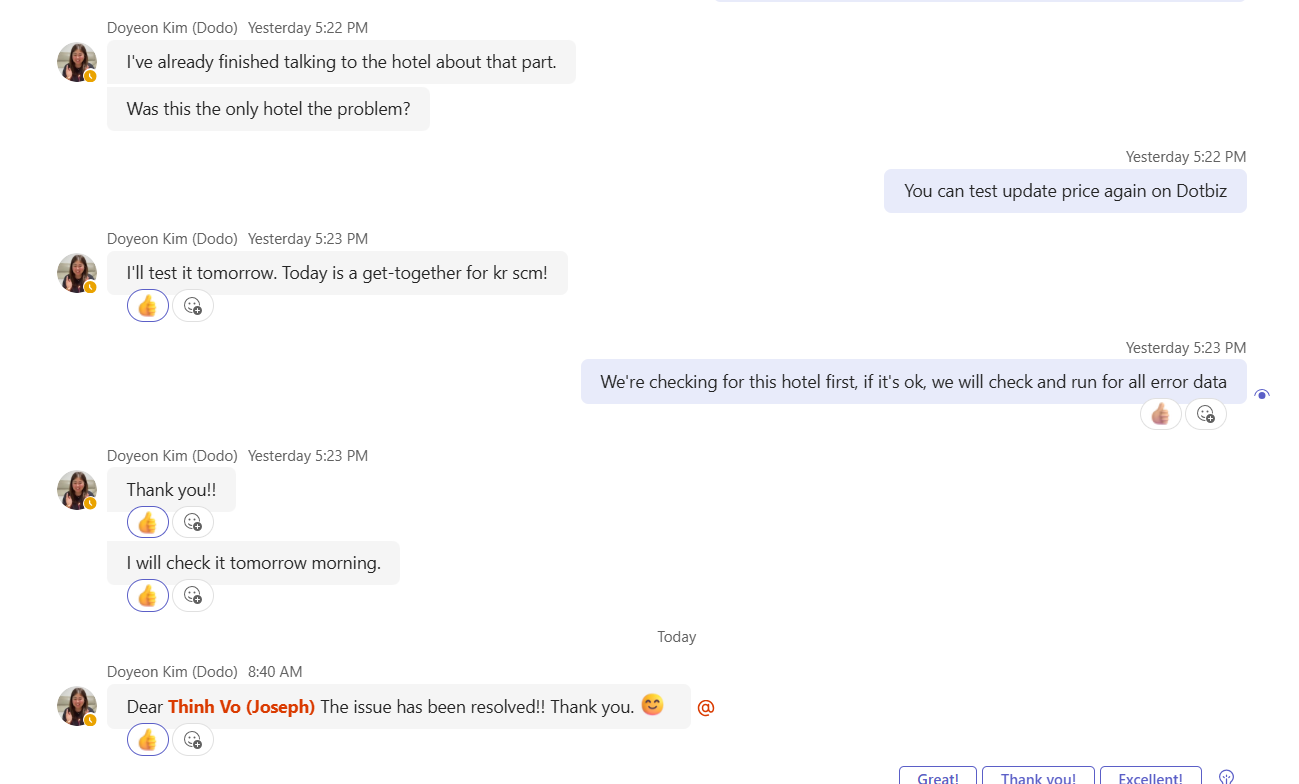Click the add reaction icon under "I'll test it tomorrow"

point(193,306)
